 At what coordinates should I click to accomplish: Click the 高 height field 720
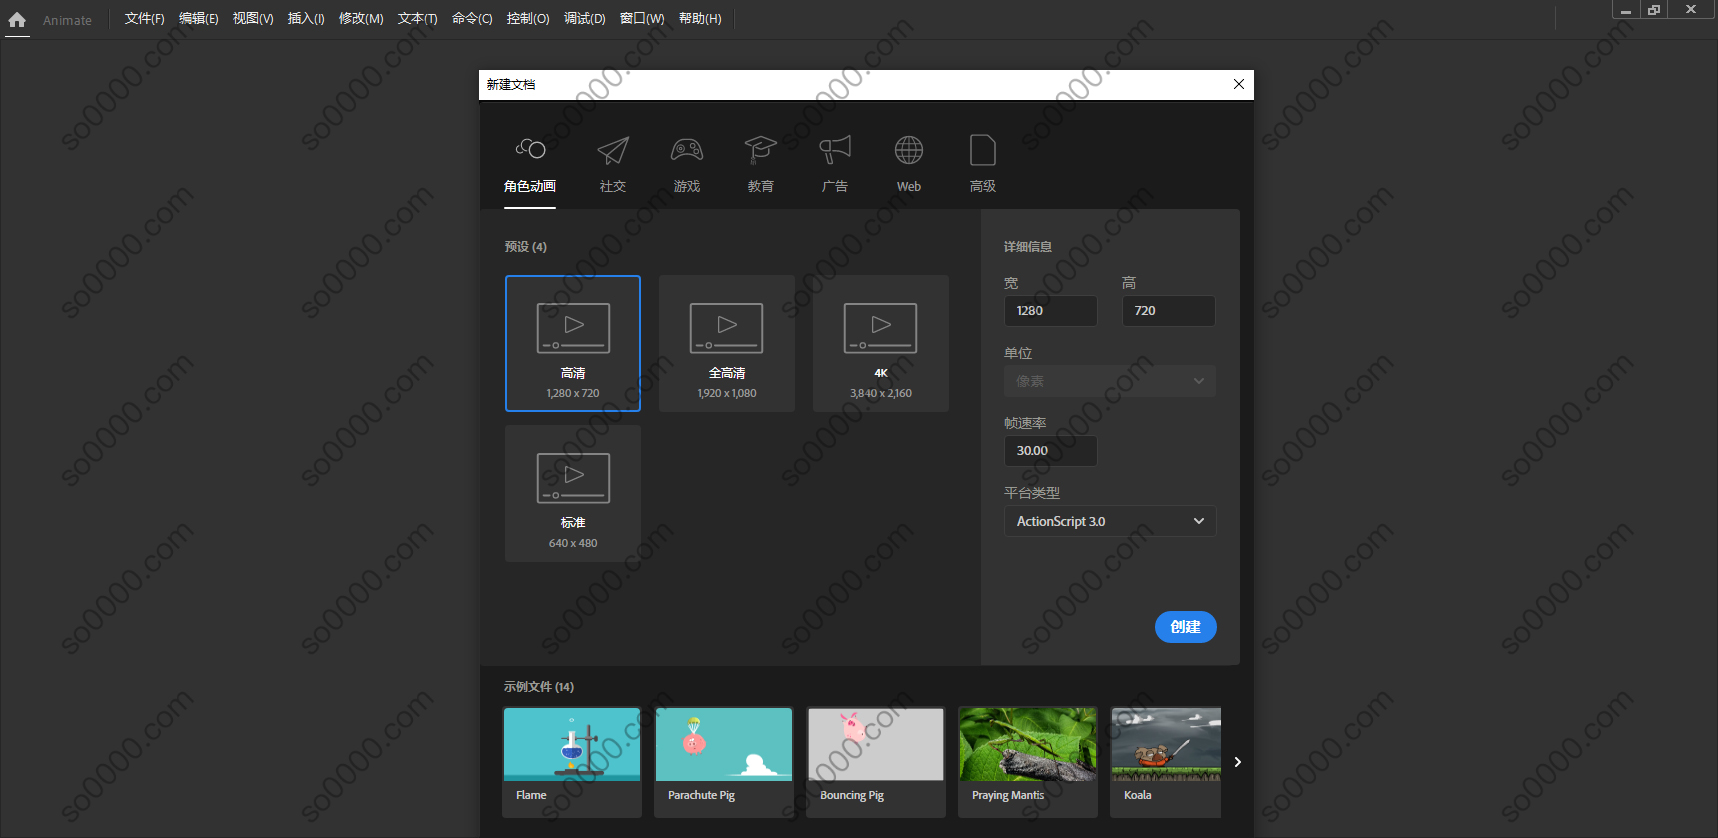1168,311
